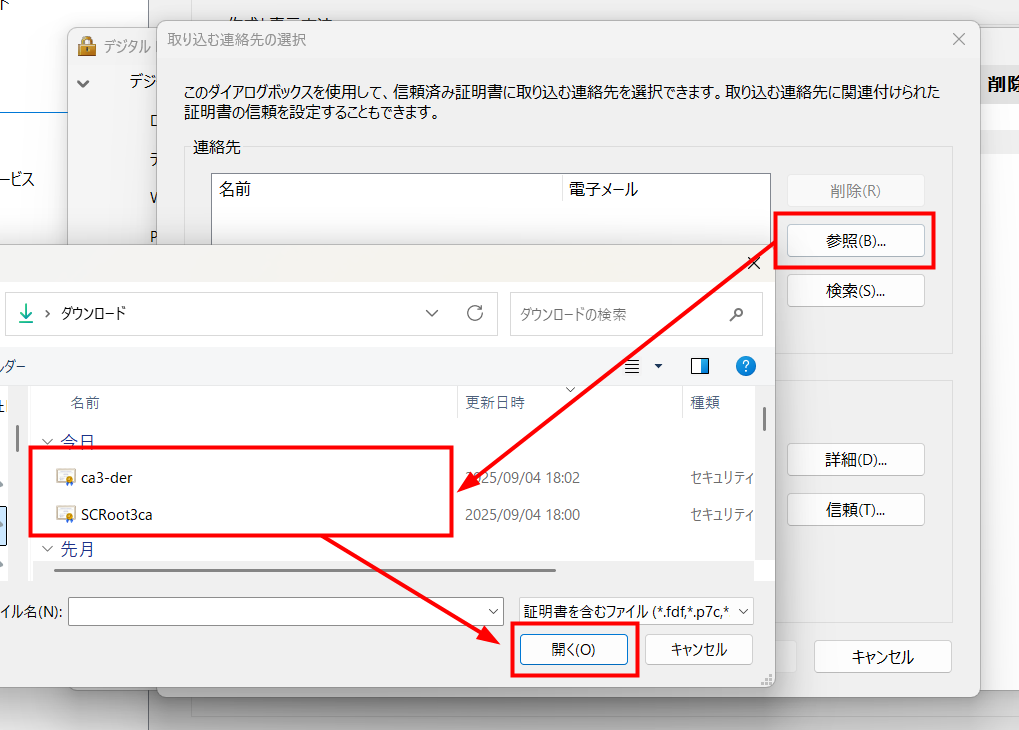
Task: Click the green download folder icon
Action: [26, 313]
